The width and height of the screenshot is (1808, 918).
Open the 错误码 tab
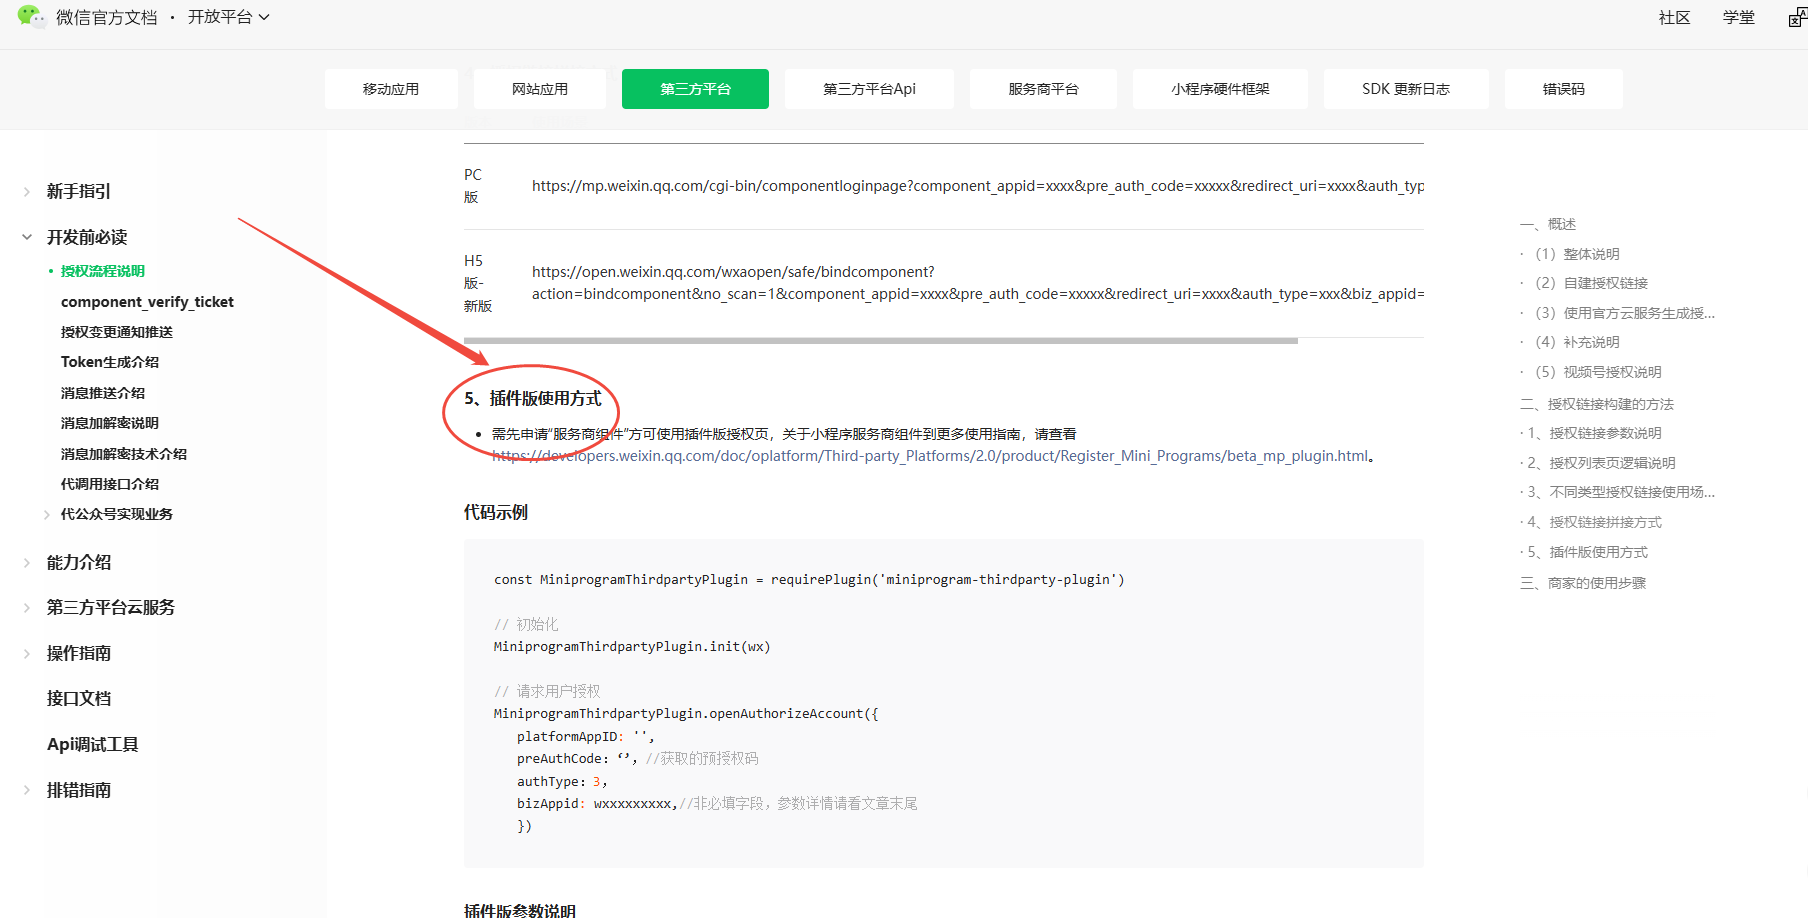pos(1563,89)
